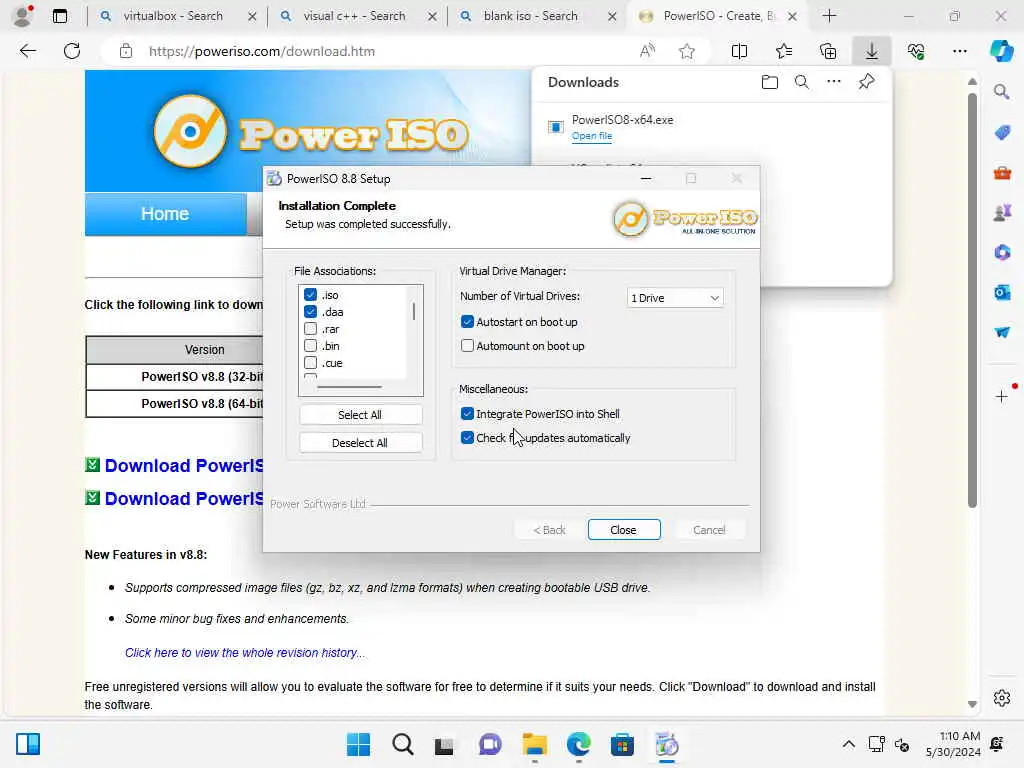Enable the .bin file association
1024x768 pixels.
[x=311, y=345]
